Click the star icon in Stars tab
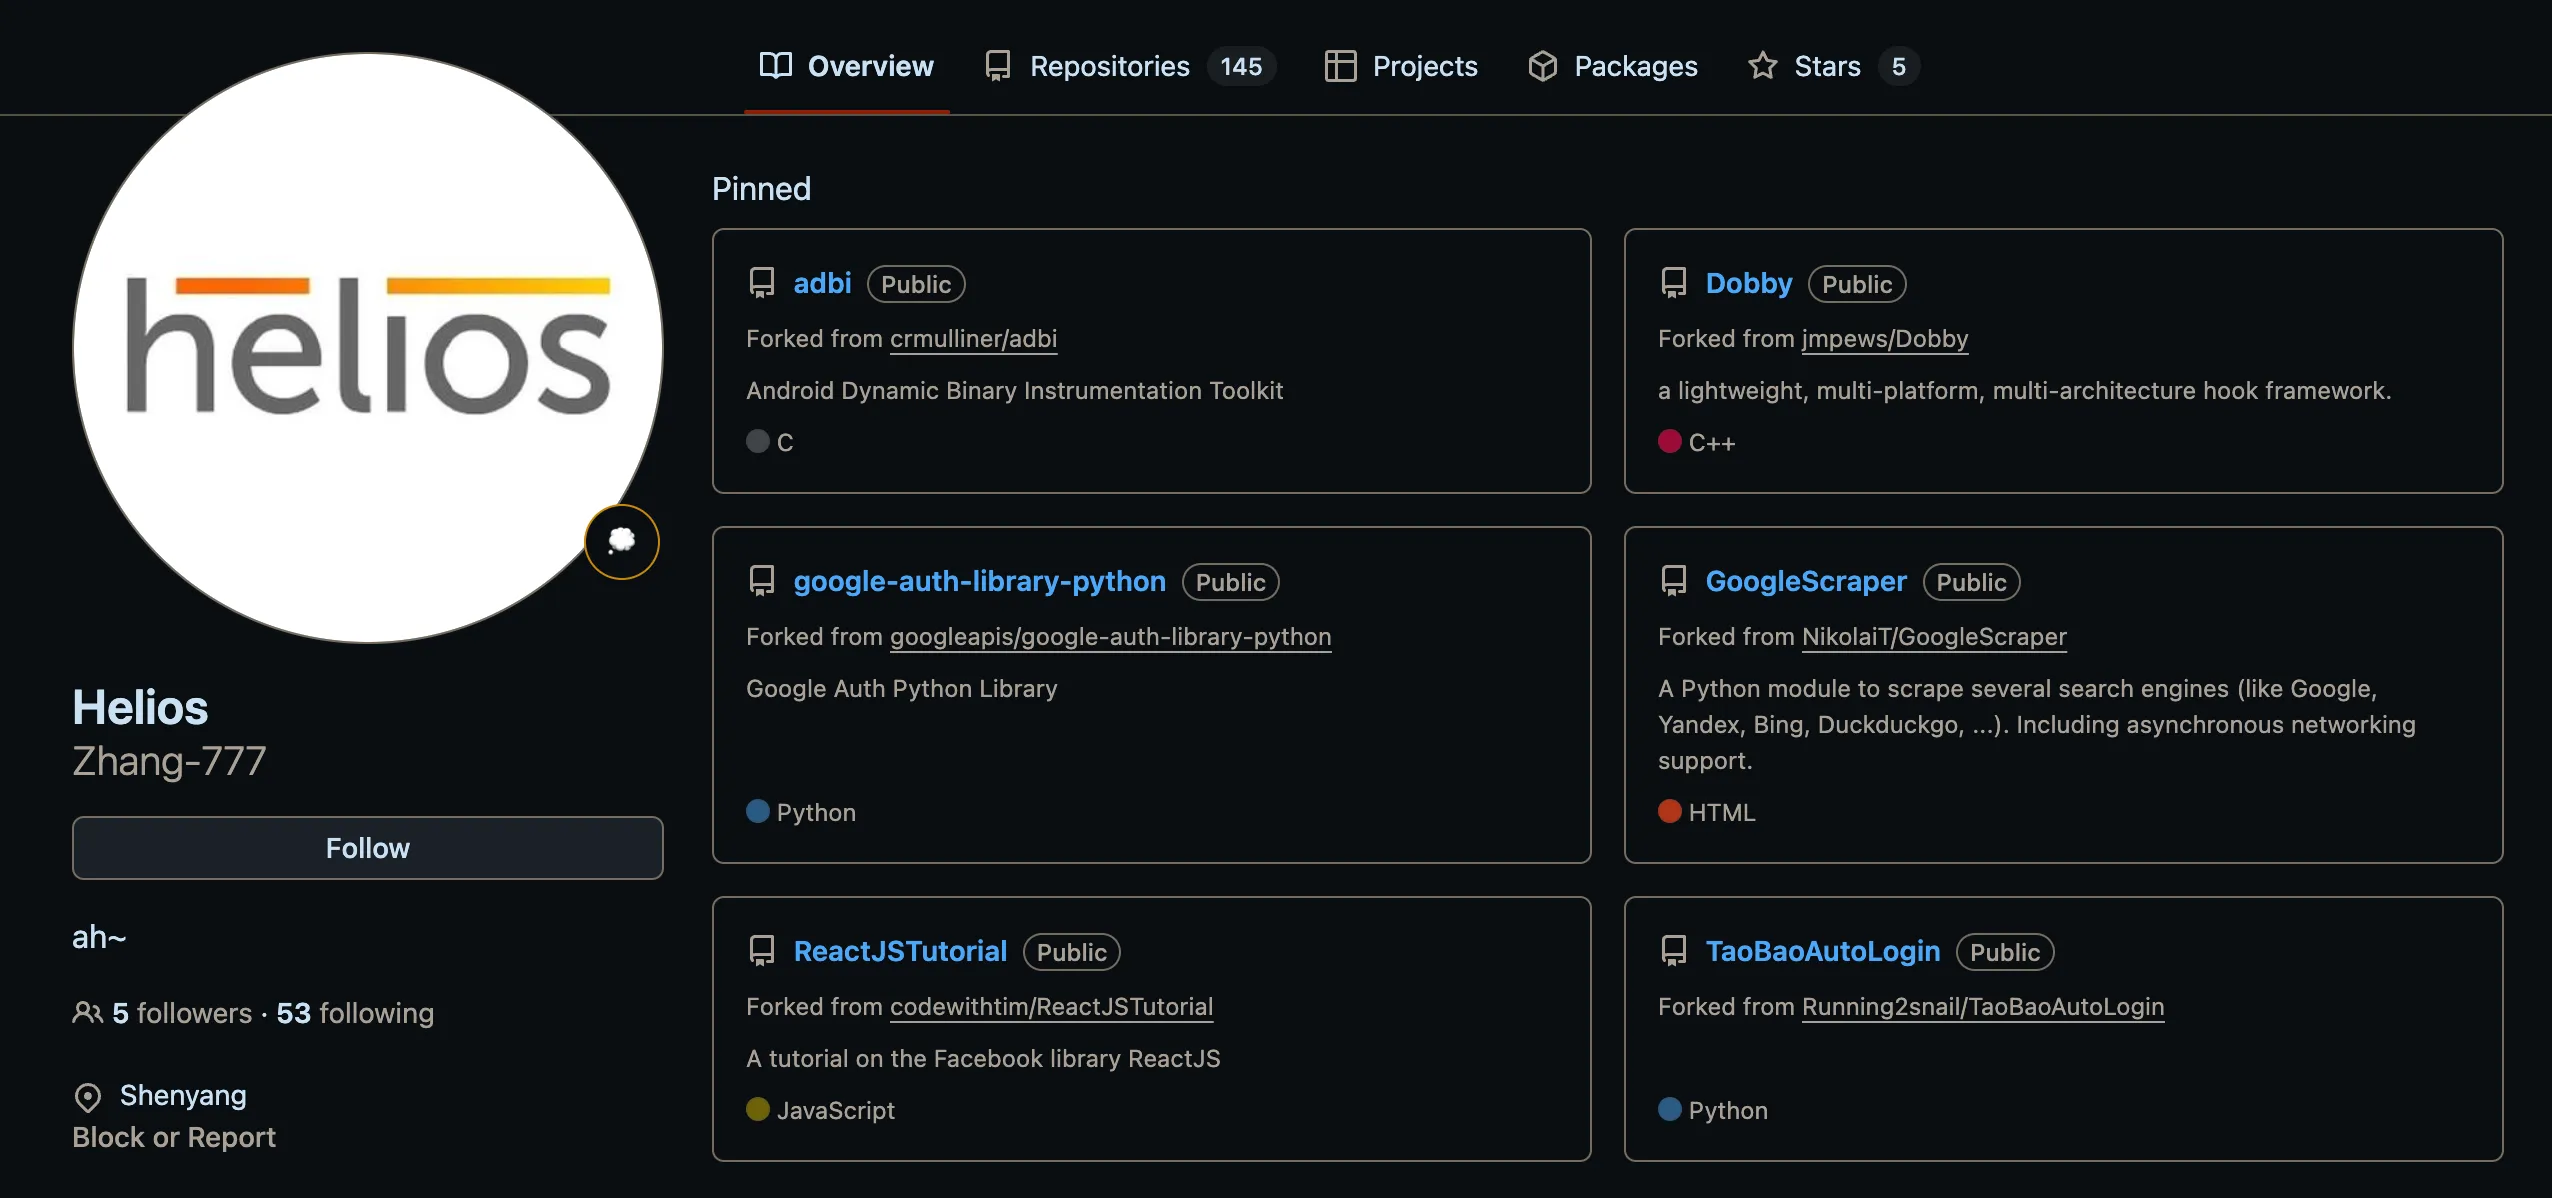 click(1762, 66)
